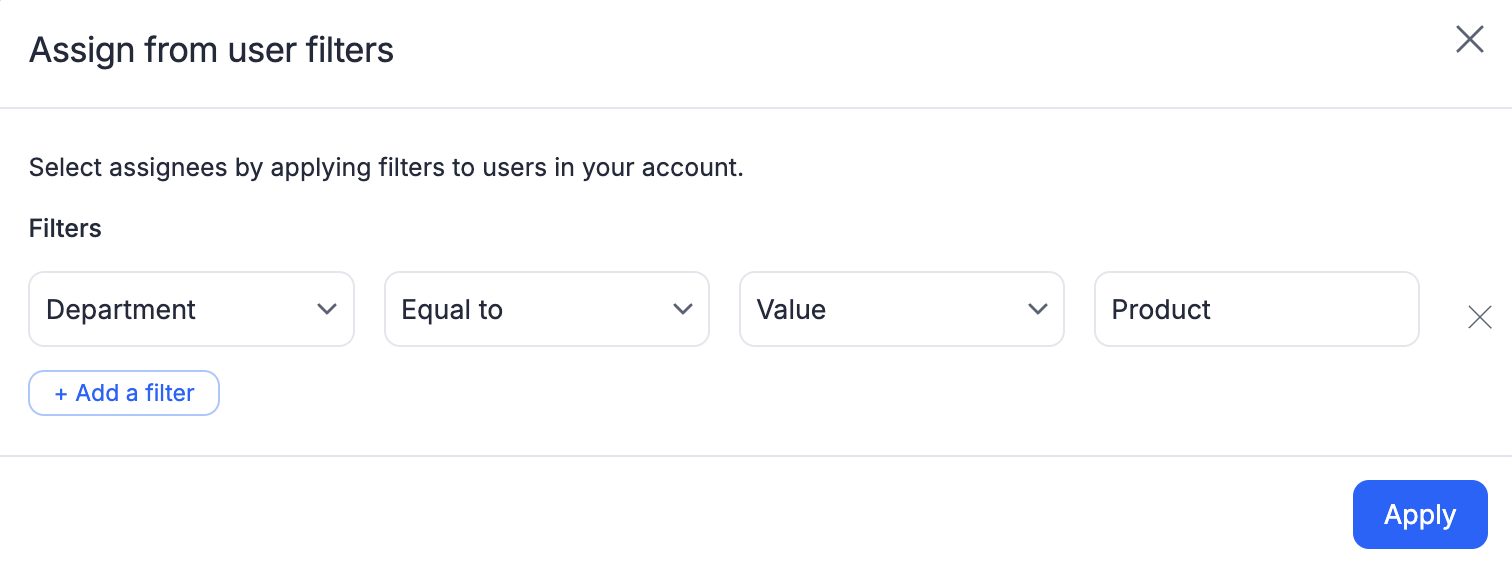This screenshot has width=1512, height=562.
Task: Click the chevron arrow in Equal to dropdown
Action: click(683, 309)
